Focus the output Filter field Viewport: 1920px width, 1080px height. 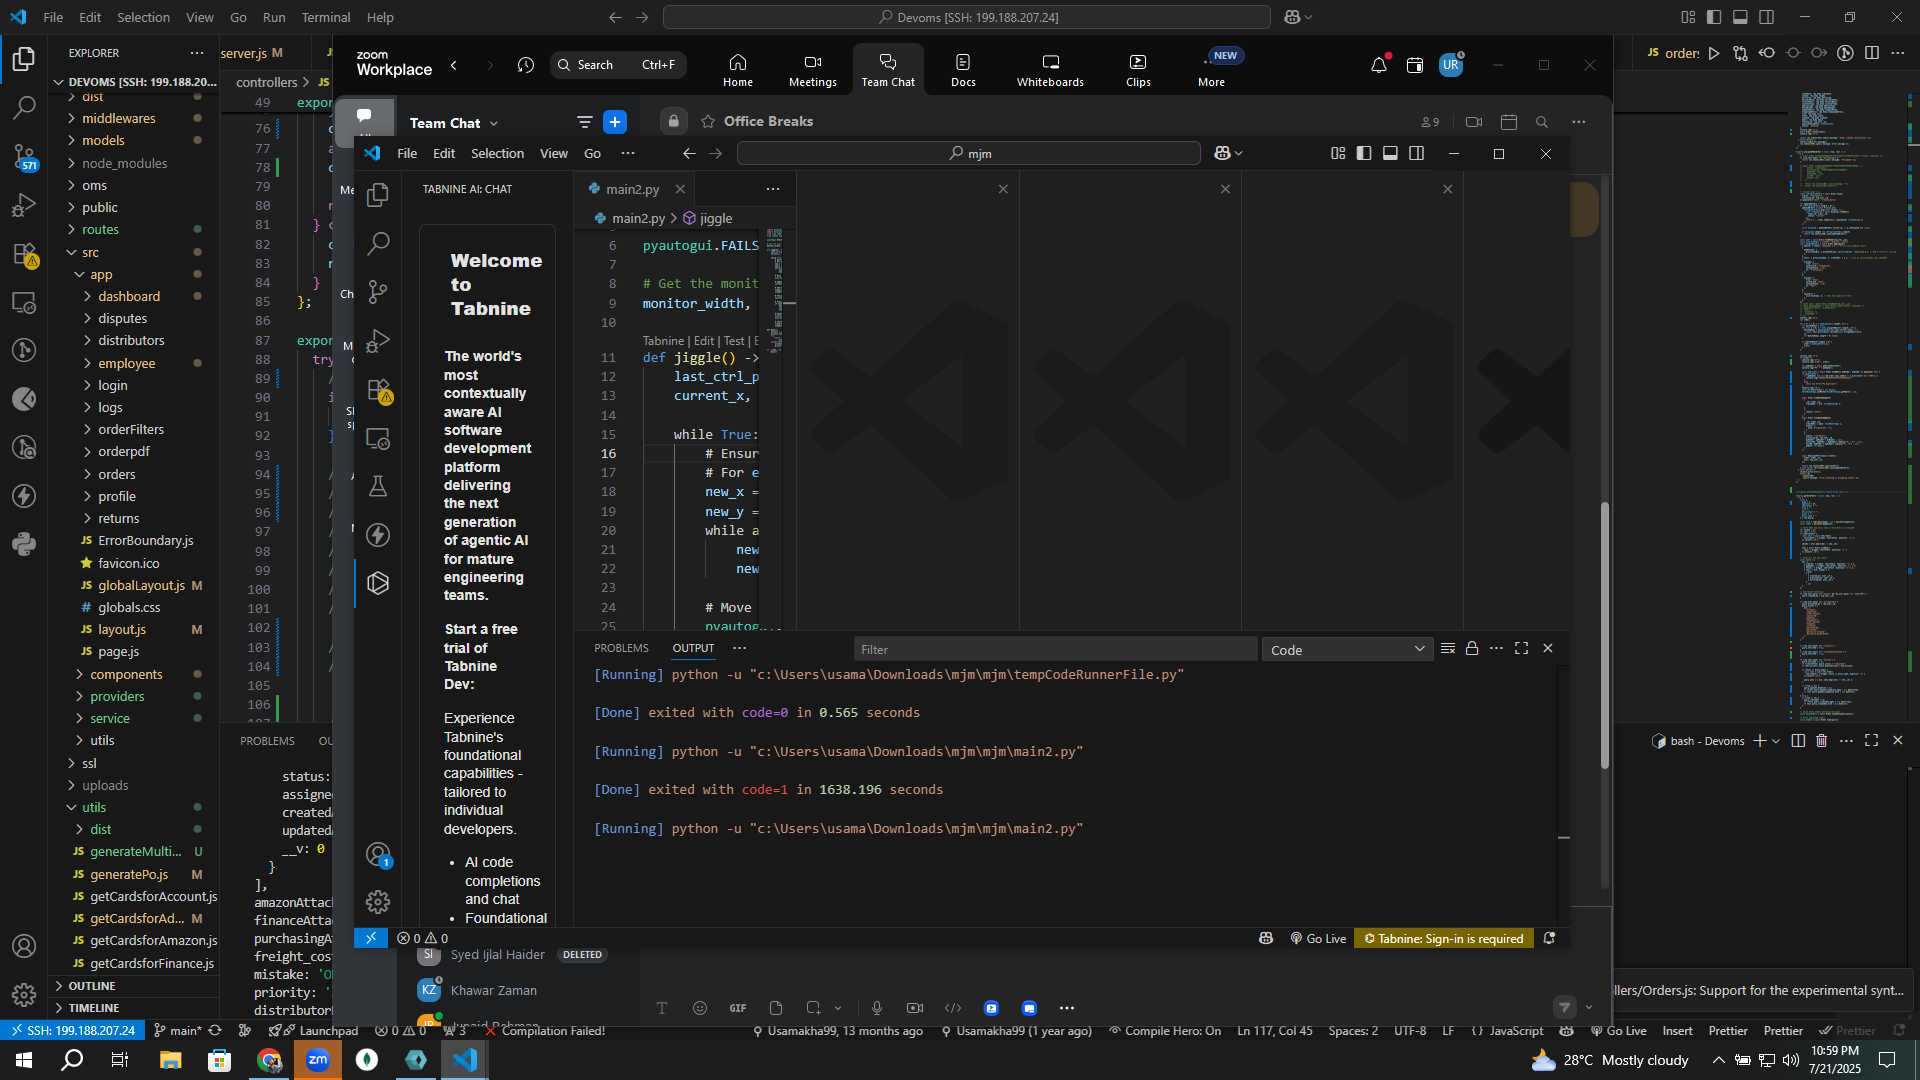click(x=1055, y=650)
